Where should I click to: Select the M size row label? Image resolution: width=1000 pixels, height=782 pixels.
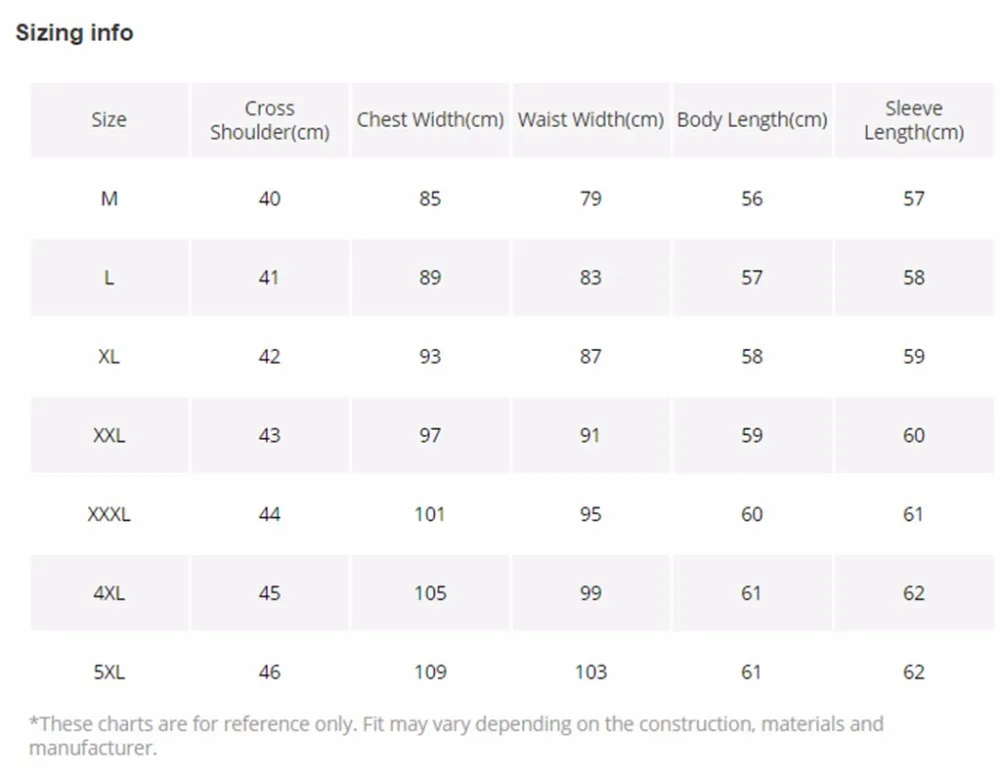point(109,199)
